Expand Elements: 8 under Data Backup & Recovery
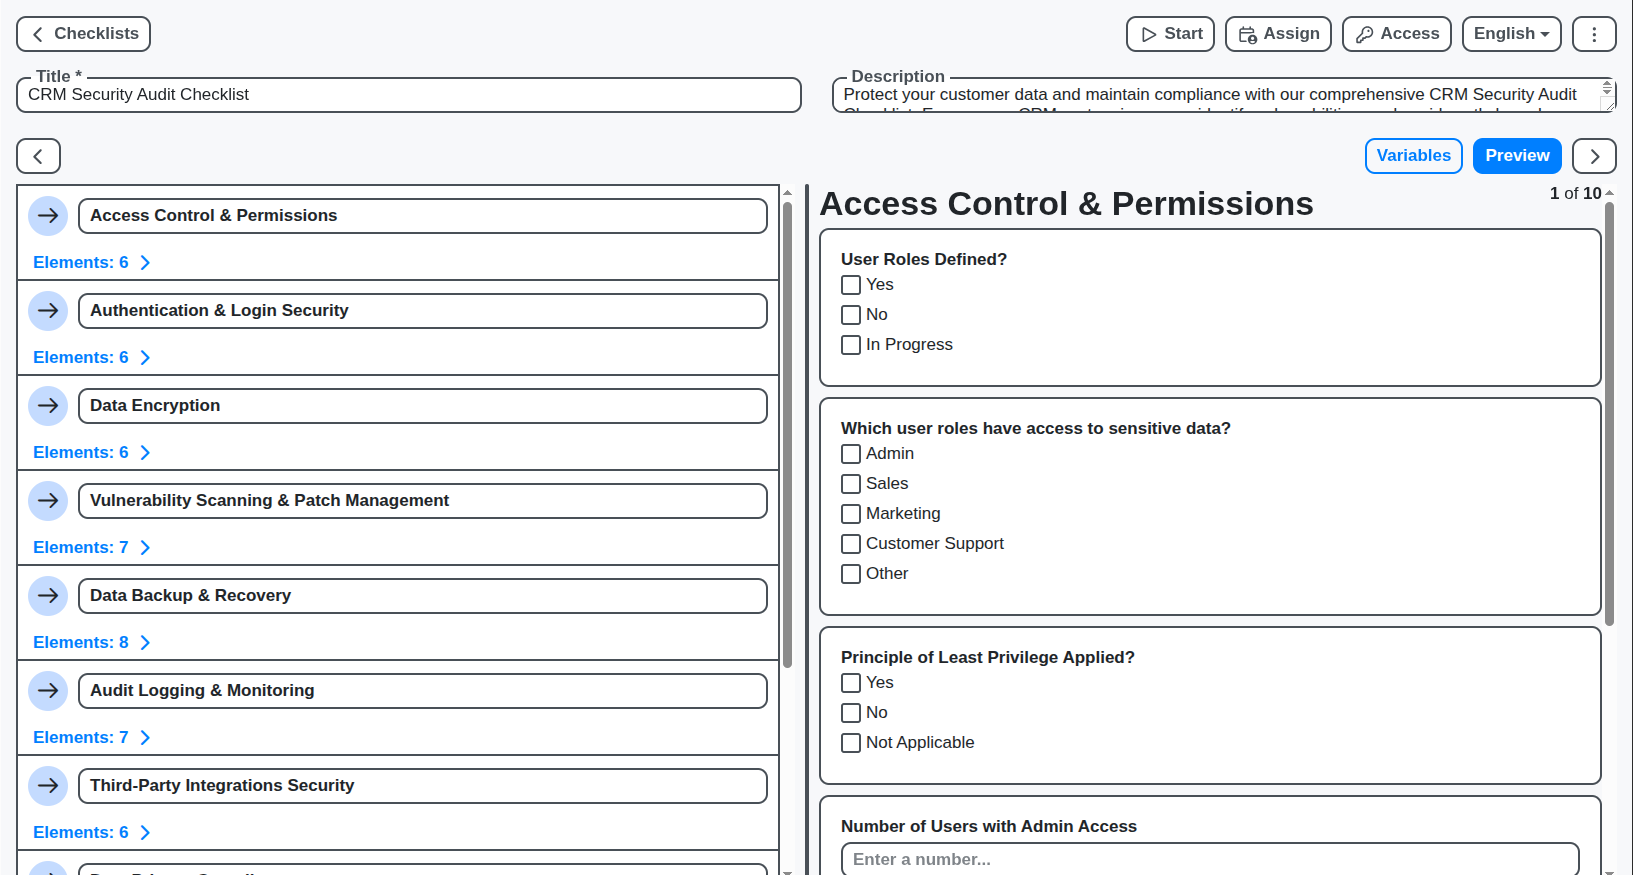The image size is (1633, 875). (92, 643)
